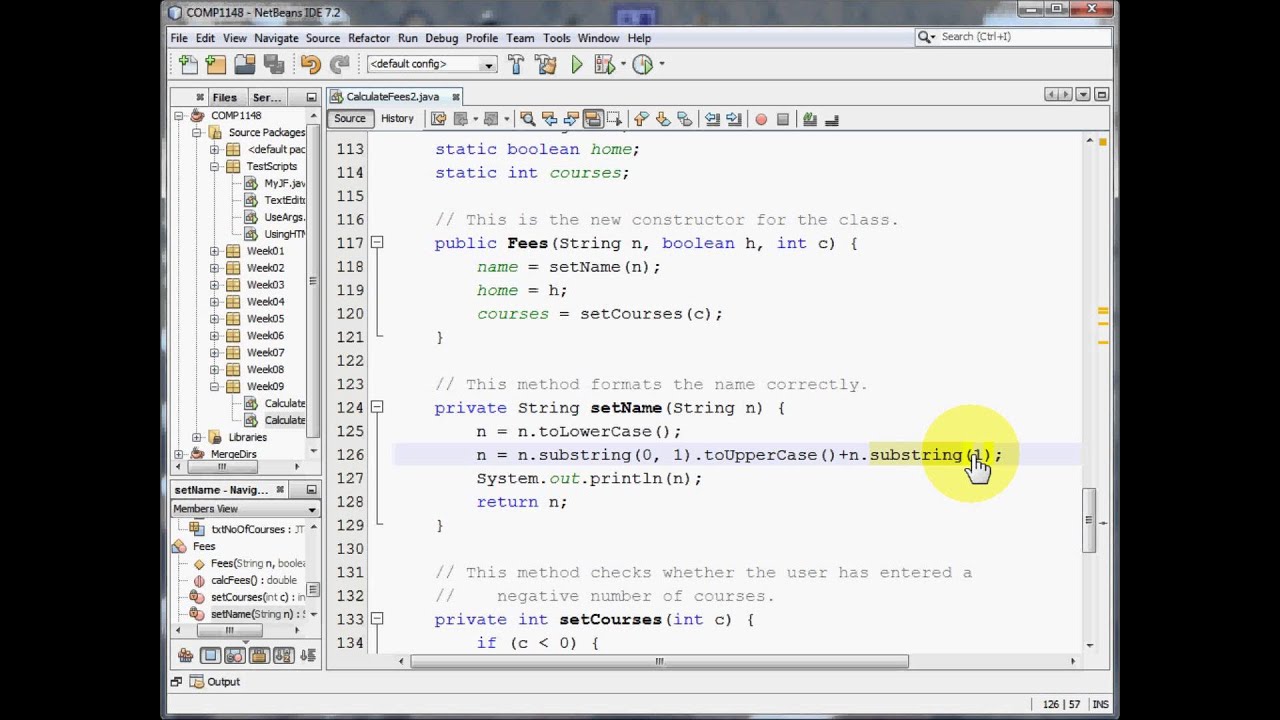Click the Comment code icon
This screenshot has height=720, width=1280.
coord(810,119)
